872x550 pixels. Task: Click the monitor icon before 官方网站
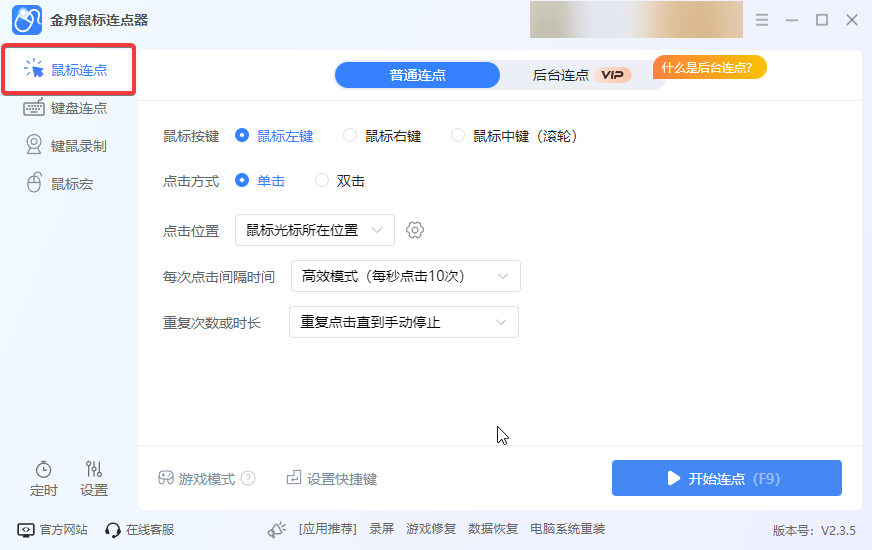click(x=26, y=530)
